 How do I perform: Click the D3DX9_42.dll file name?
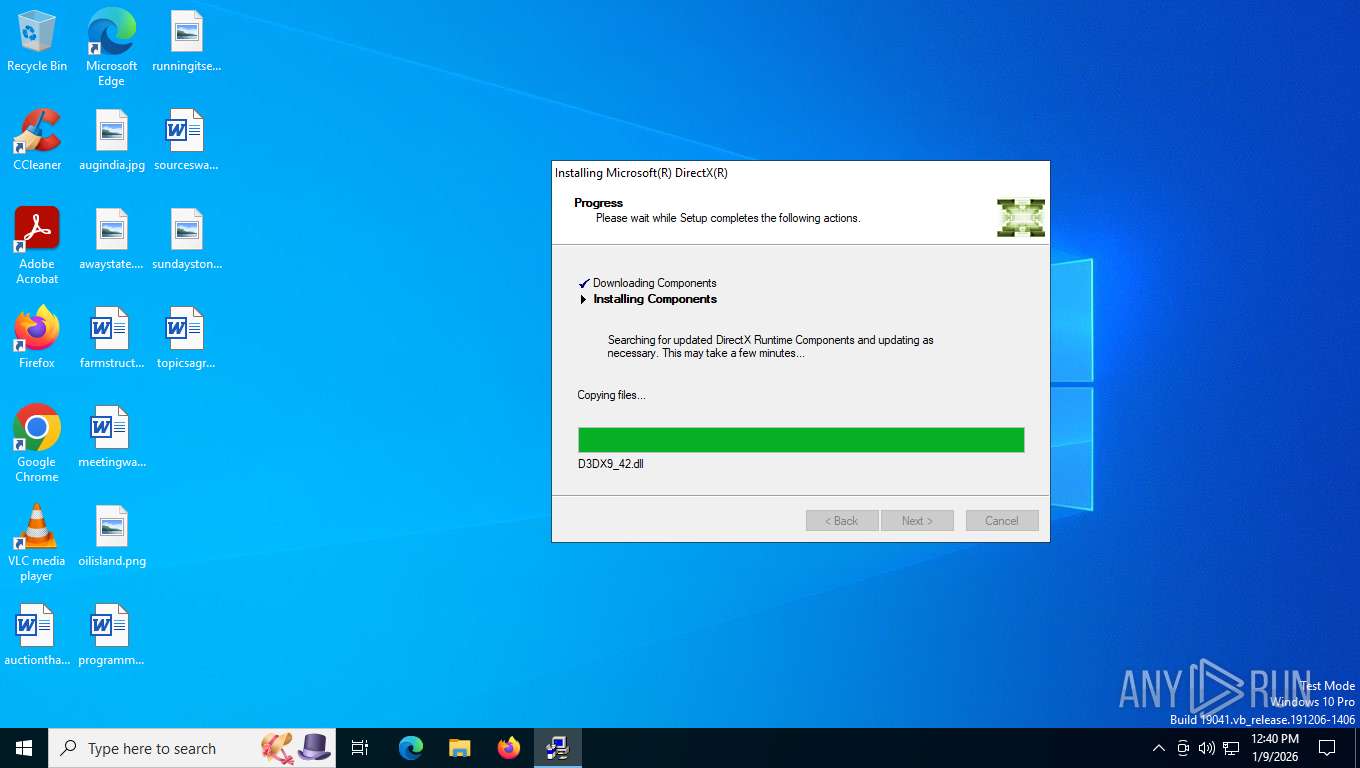[x=610, y=464]
